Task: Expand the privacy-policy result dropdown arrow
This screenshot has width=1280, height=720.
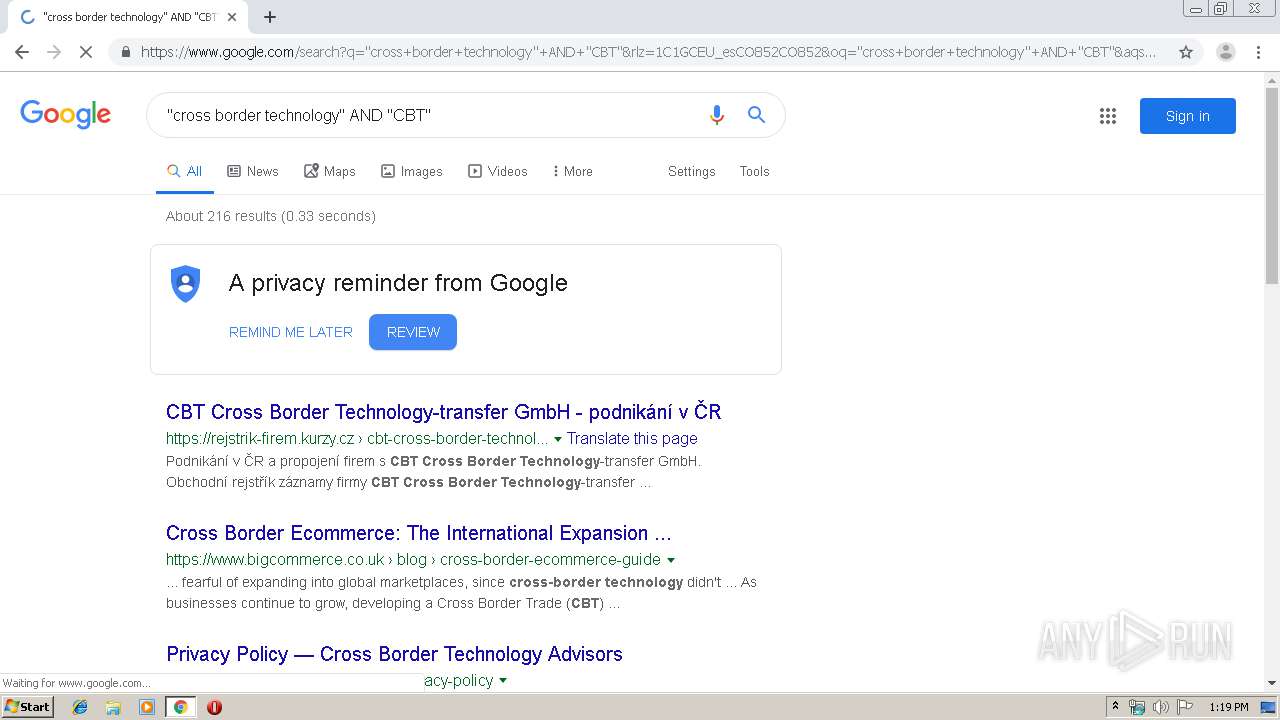Action: point(503,681)
